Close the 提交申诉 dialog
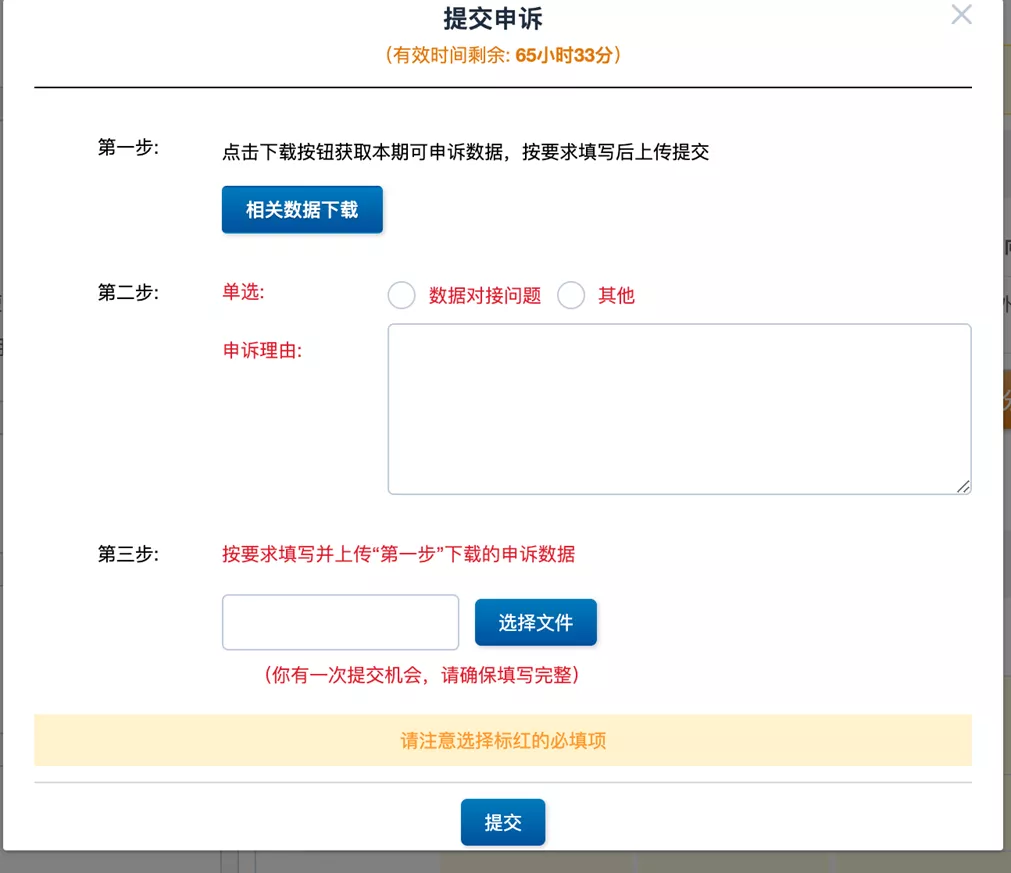1011x873 pixels. [961, 15]
